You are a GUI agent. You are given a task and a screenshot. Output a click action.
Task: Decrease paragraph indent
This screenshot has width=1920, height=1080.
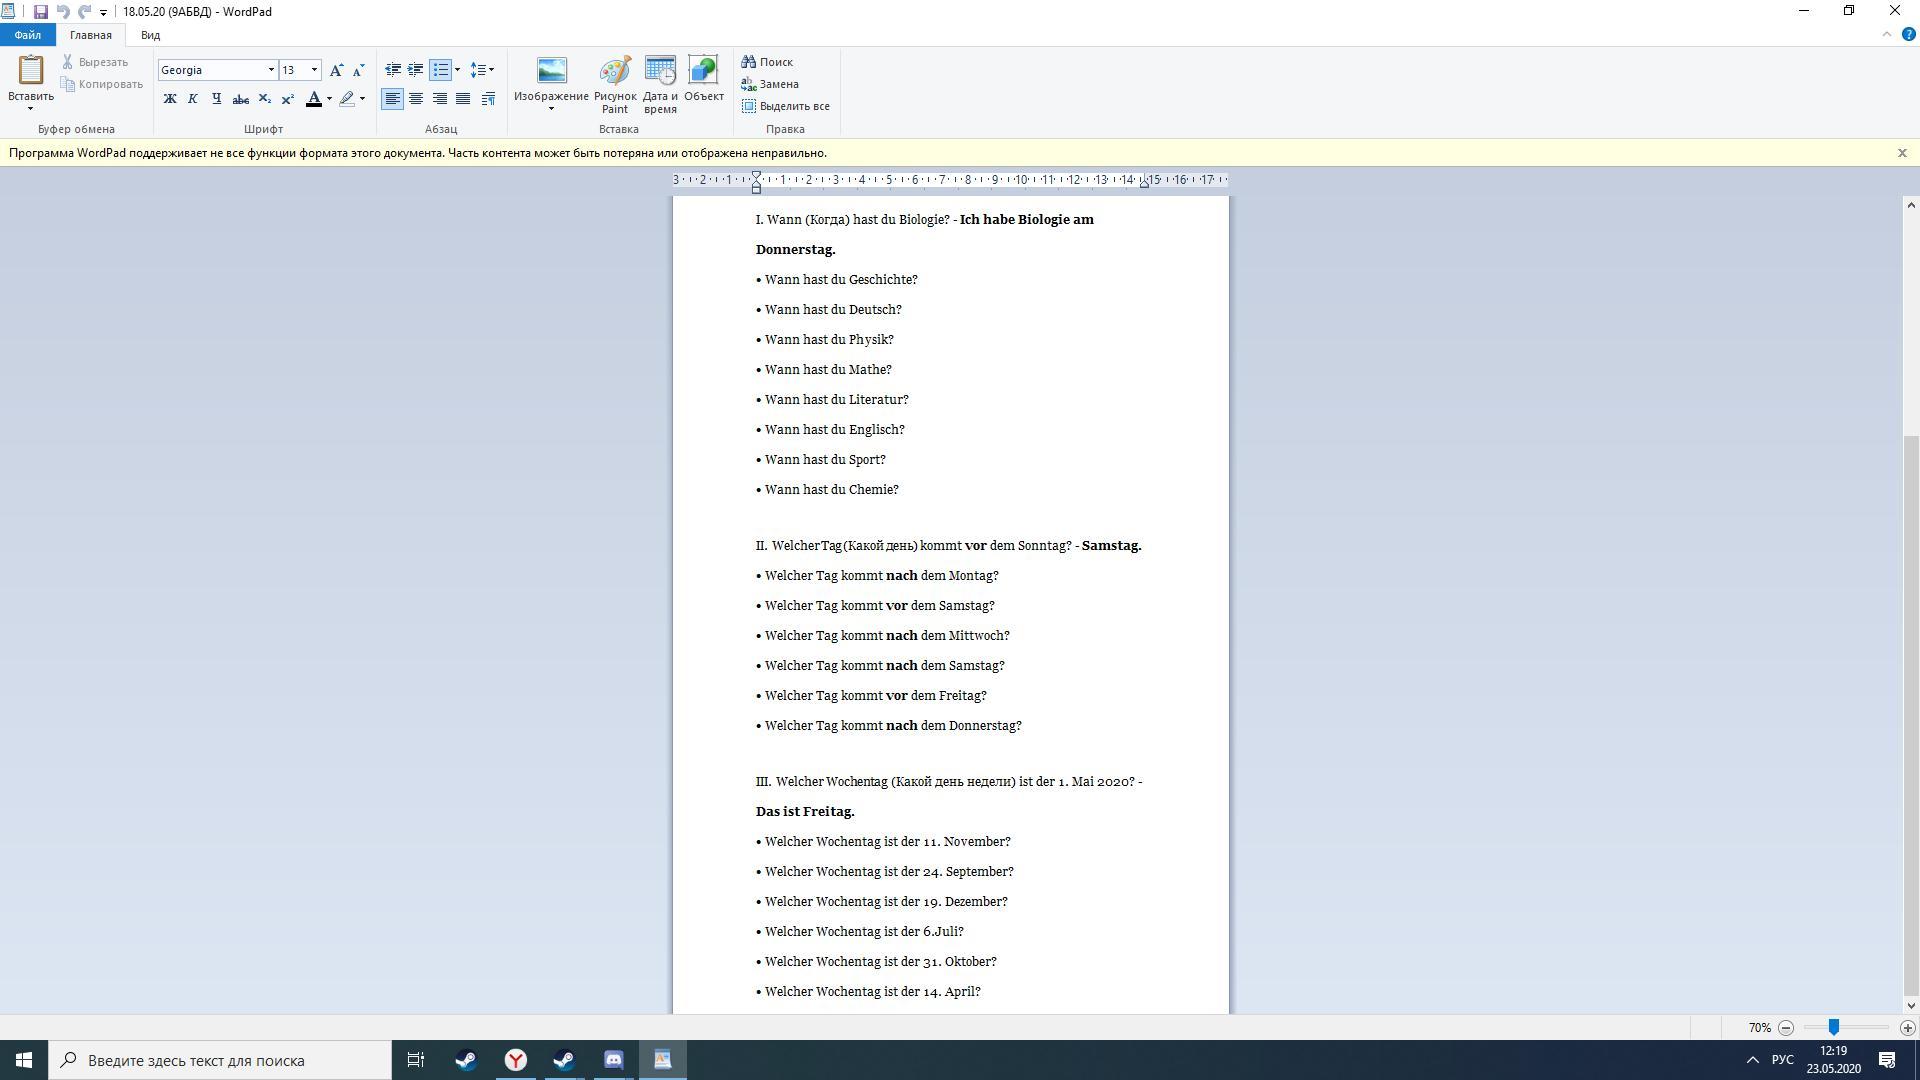tap(393, 70)
